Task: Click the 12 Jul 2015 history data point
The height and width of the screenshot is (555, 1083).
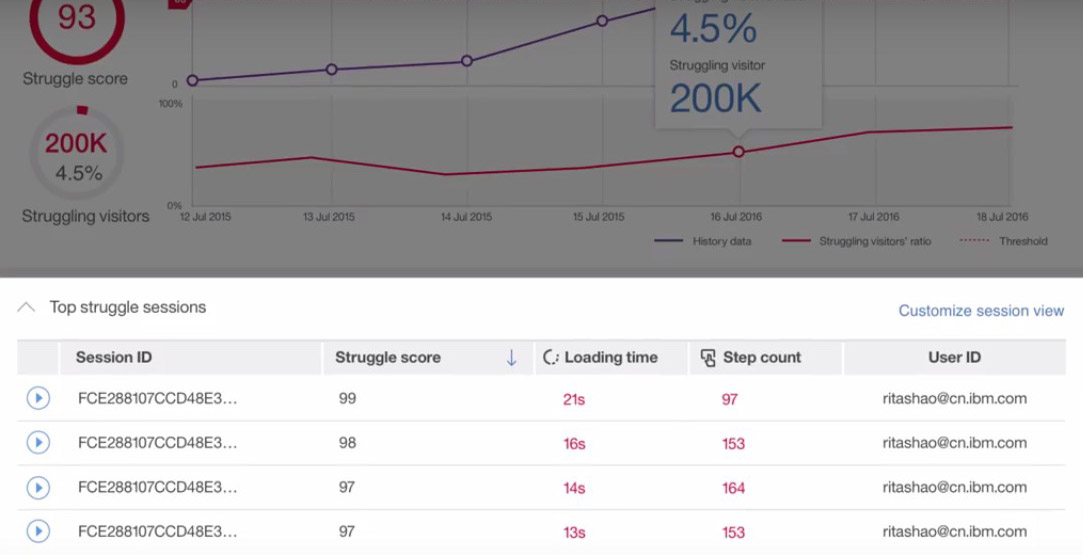Action: [x=193, y=81]
